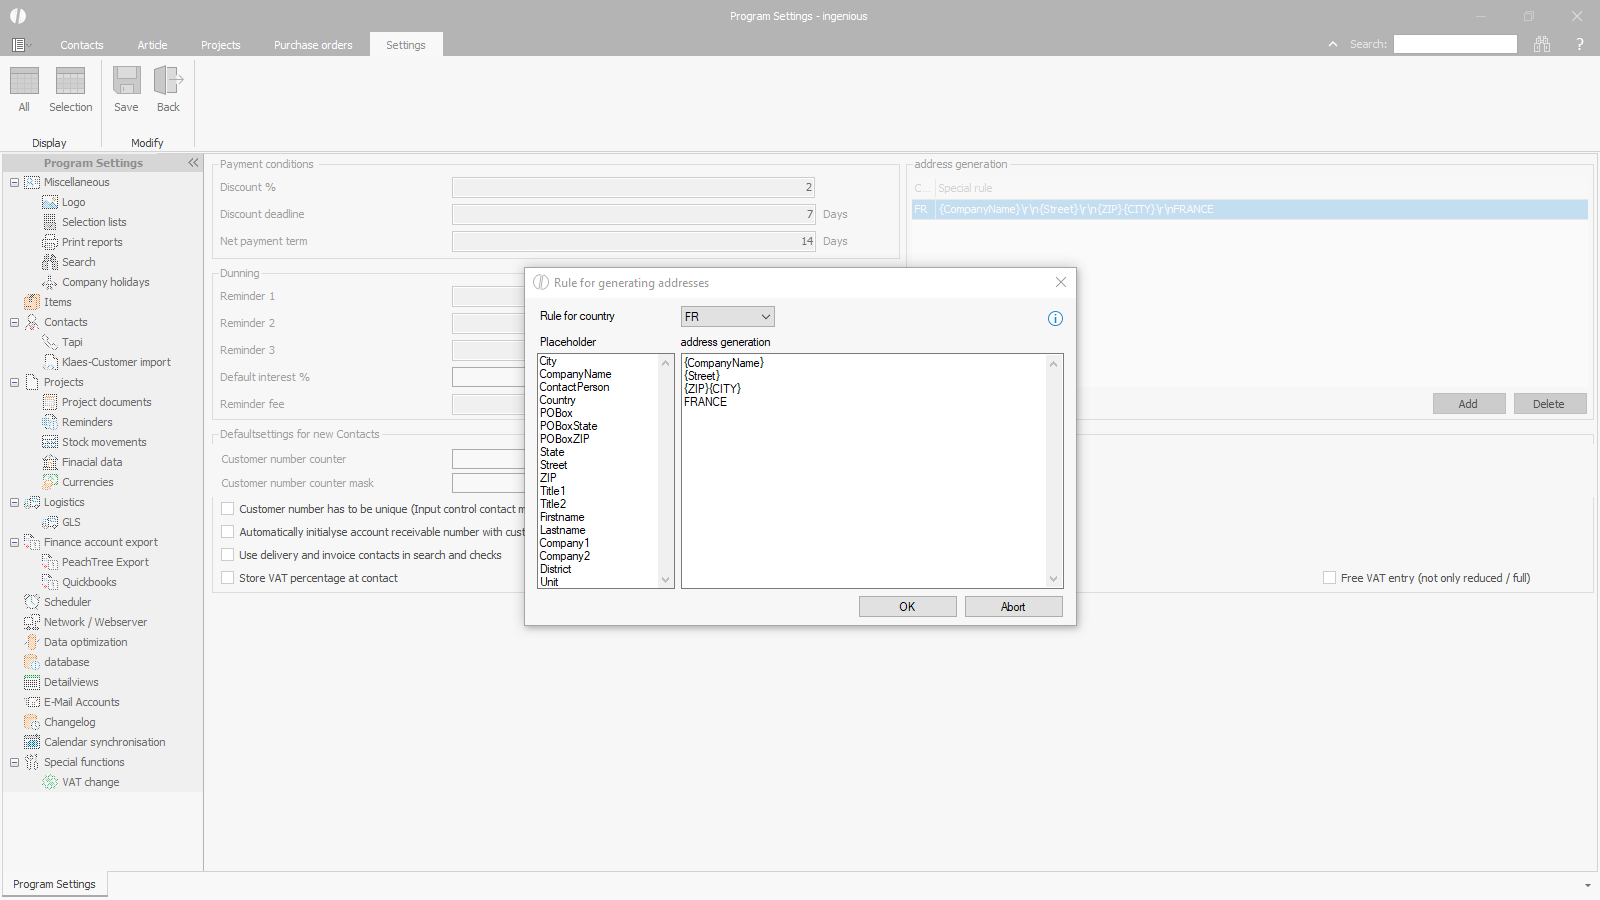Click the Abort button
The width and height of the screenshot is (1600, 900).
tap(1012, 607)
